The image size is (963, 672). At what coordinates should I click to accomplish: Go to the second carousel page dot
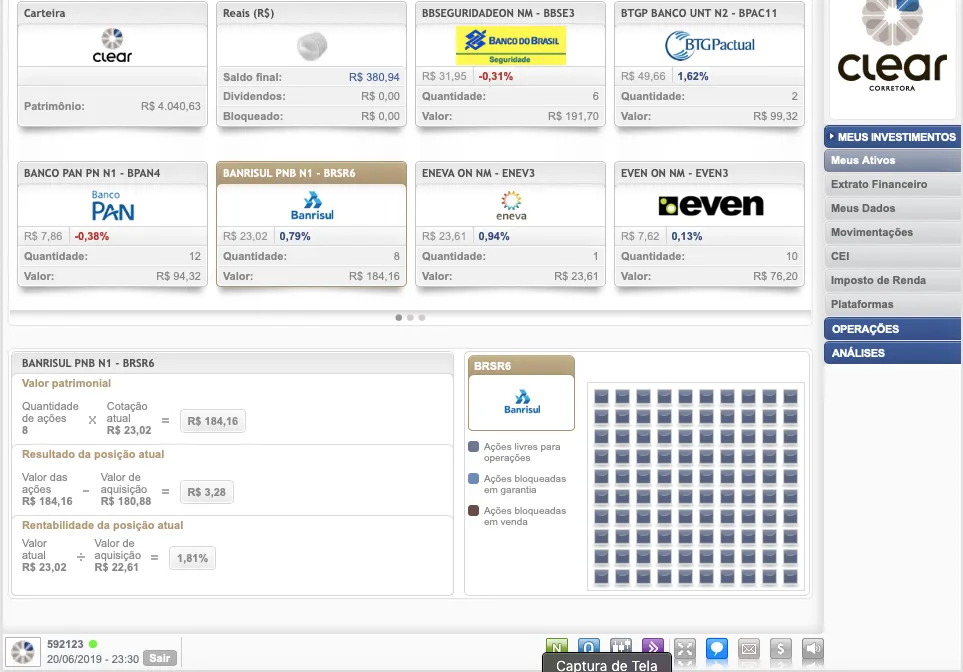coord(410,317)
